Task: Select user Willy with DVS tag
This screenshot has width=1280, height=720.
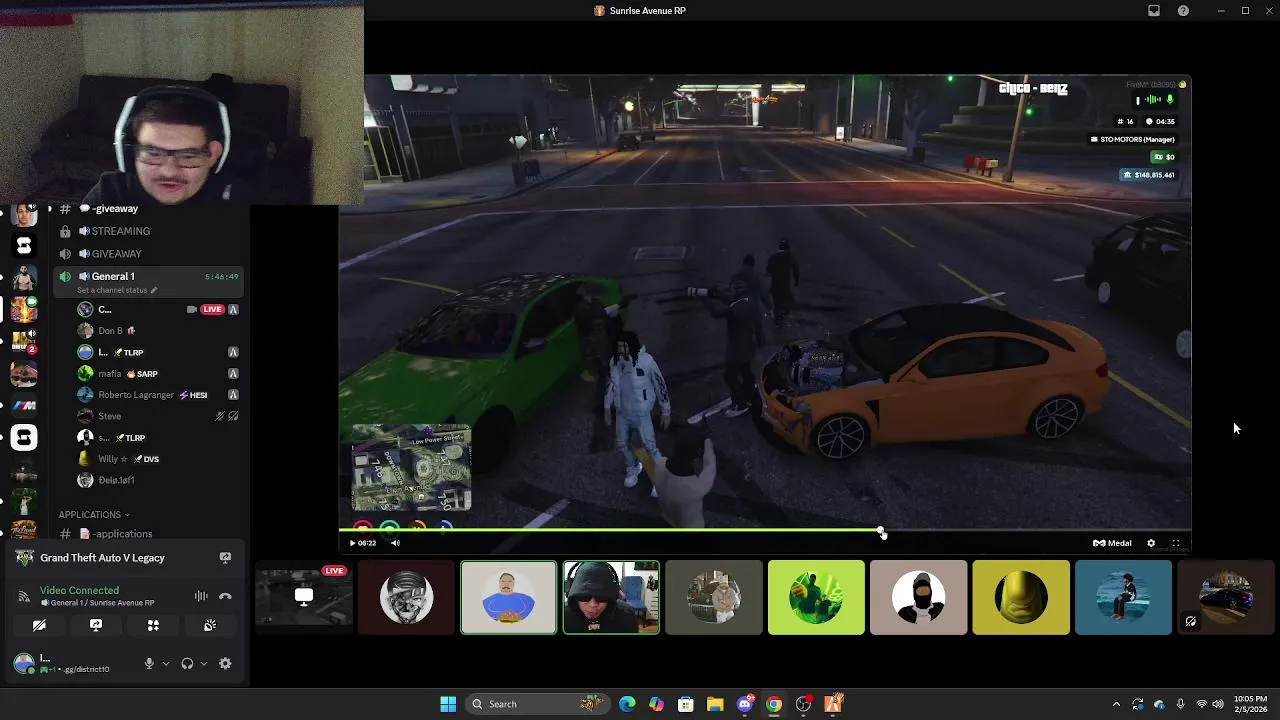Action: (160, 459)
